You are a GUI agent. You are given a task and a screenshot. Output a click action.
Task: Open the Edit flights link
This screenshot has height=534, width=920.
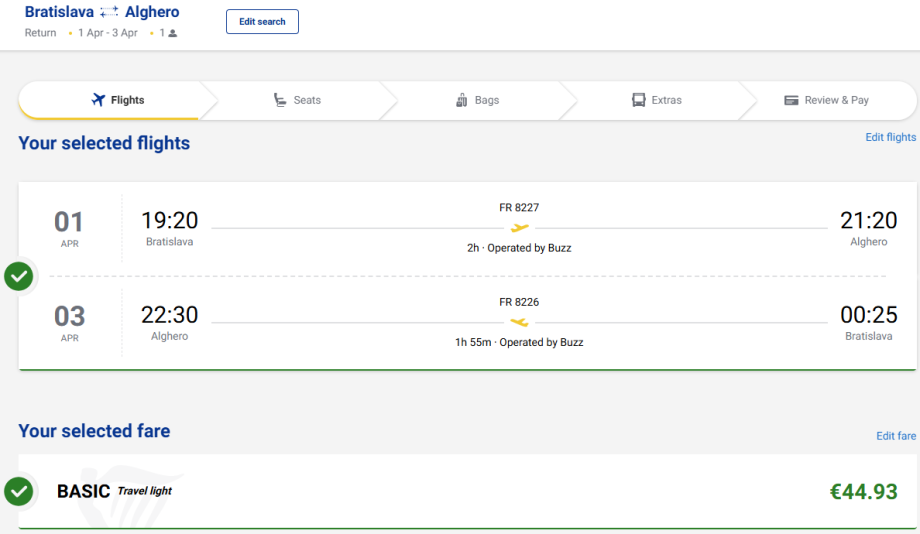pos(890,137)
